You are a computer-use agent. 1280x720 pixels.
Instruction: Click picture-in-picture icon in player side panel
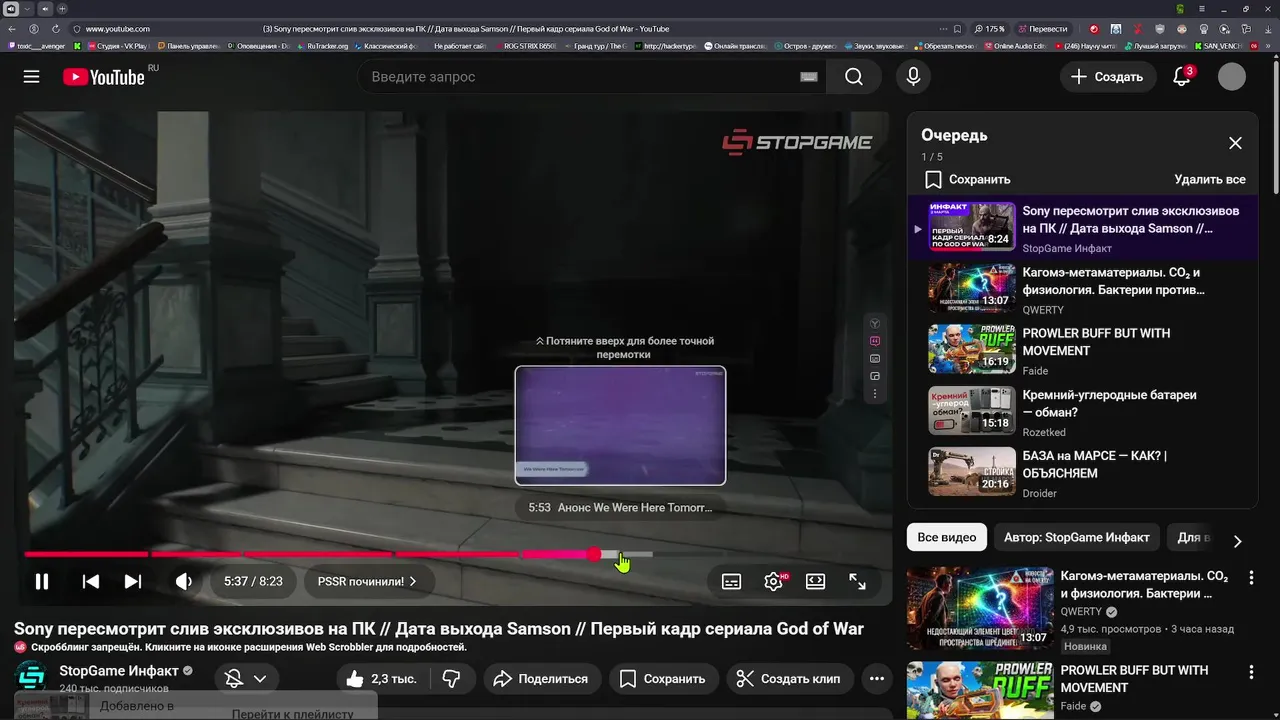[x=875, y=376]
